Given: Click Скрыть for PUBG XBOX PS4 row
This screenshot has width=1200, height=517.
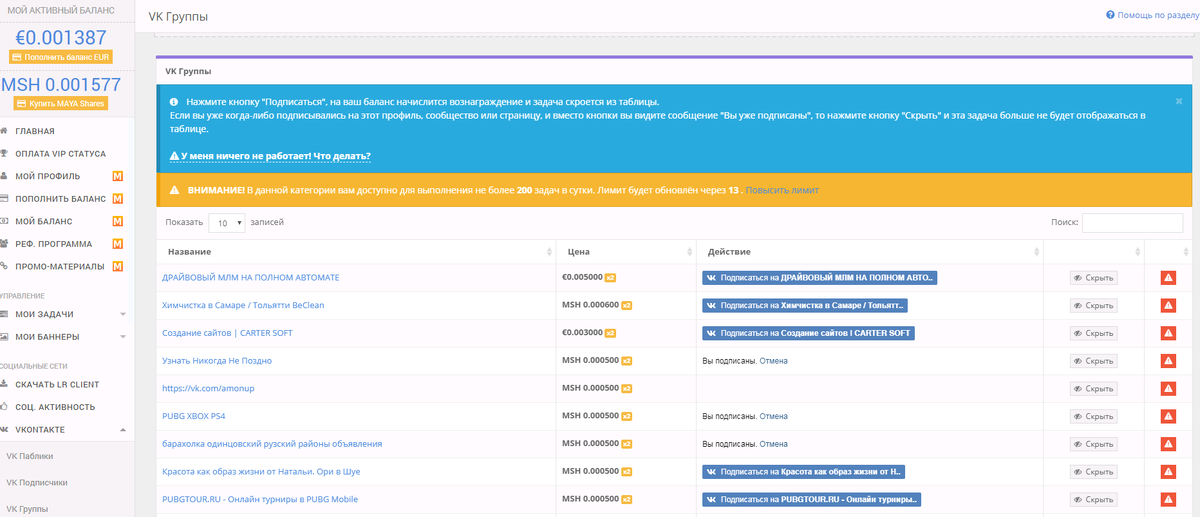Looking at the screenshot, I should (1093, 416).
